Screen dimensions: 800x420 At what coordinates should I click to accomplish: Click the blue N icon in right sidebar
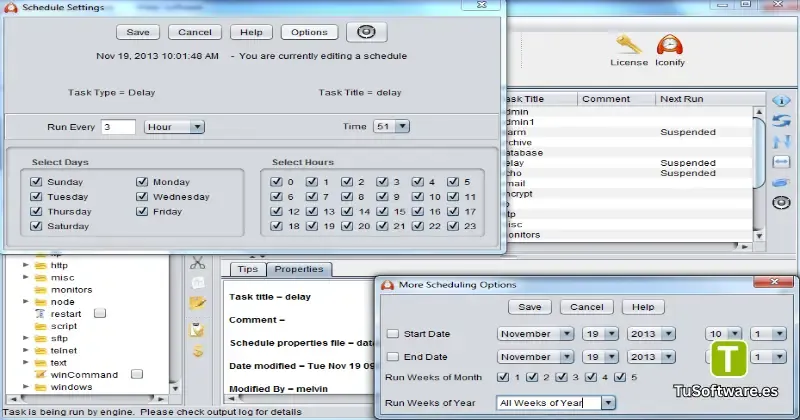pos(781,141)
